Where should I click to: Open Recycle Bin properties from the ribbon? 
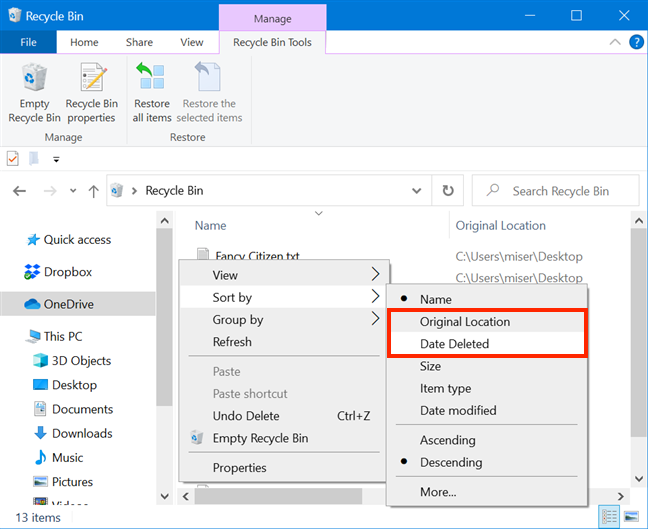92,93
